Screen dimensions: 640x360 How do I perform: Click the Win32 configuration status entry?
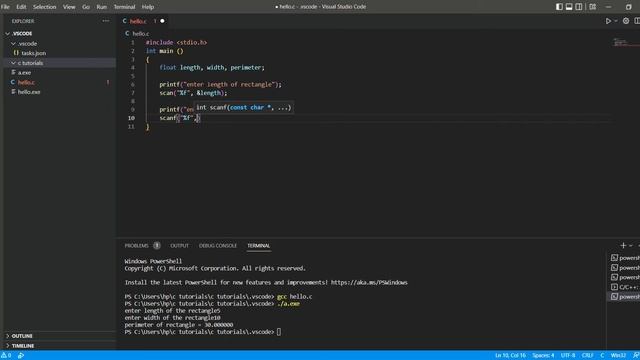618,356
